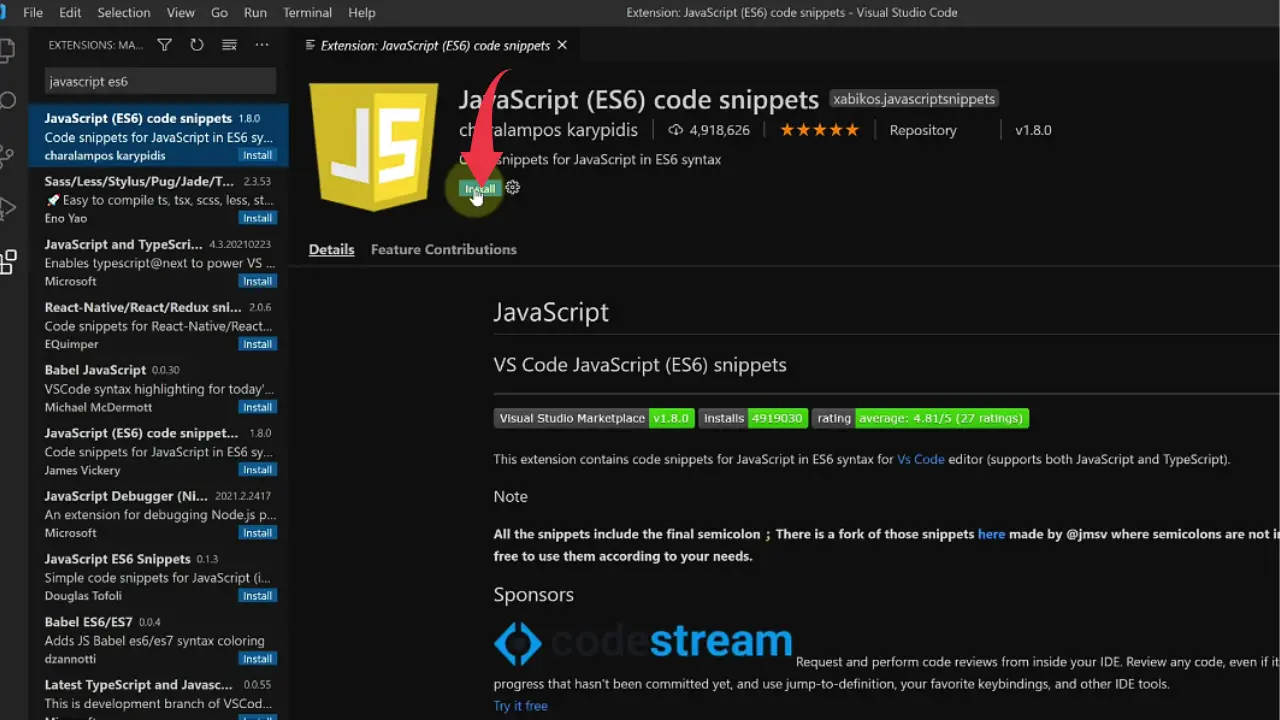
Task: Open the Search view in the activity bar
Action: (x=7, y=101)
